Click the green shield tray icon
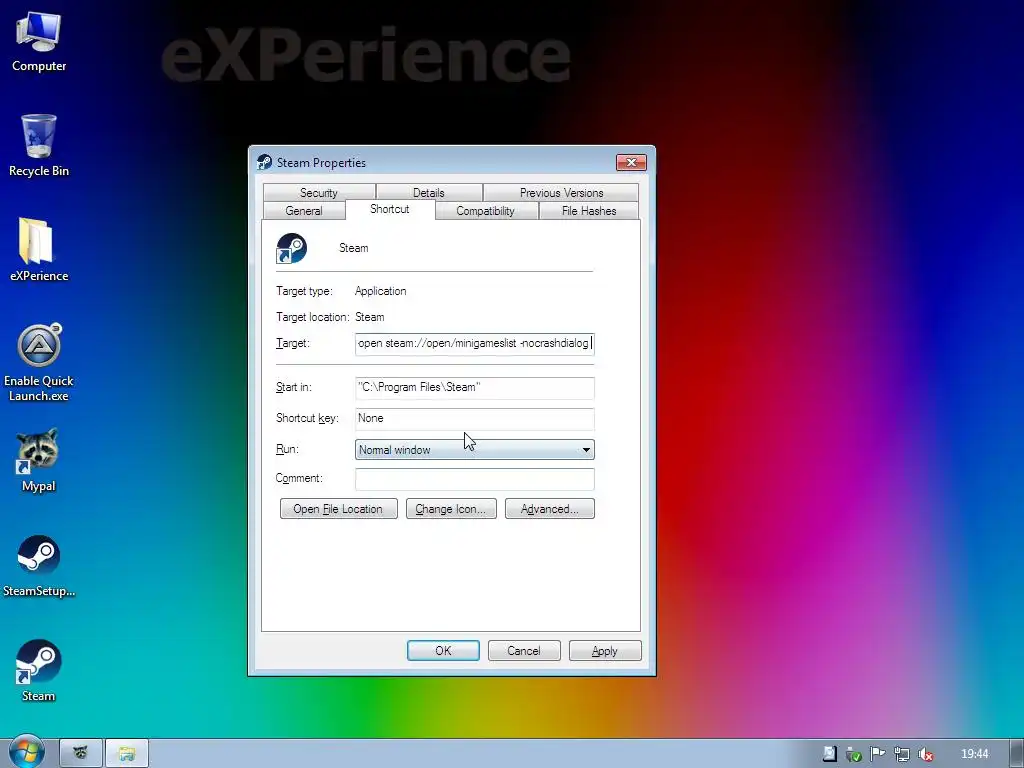The image size is (1024, 768). [853, 754]
